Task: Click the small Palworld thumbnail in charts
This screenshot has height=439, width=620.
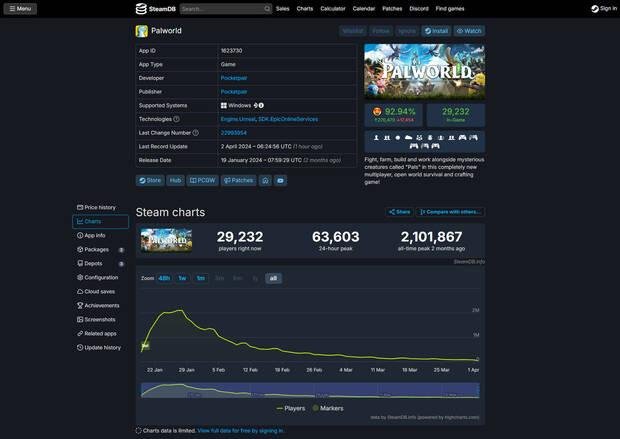Action: pyautogui.click(x=166, y=240)
